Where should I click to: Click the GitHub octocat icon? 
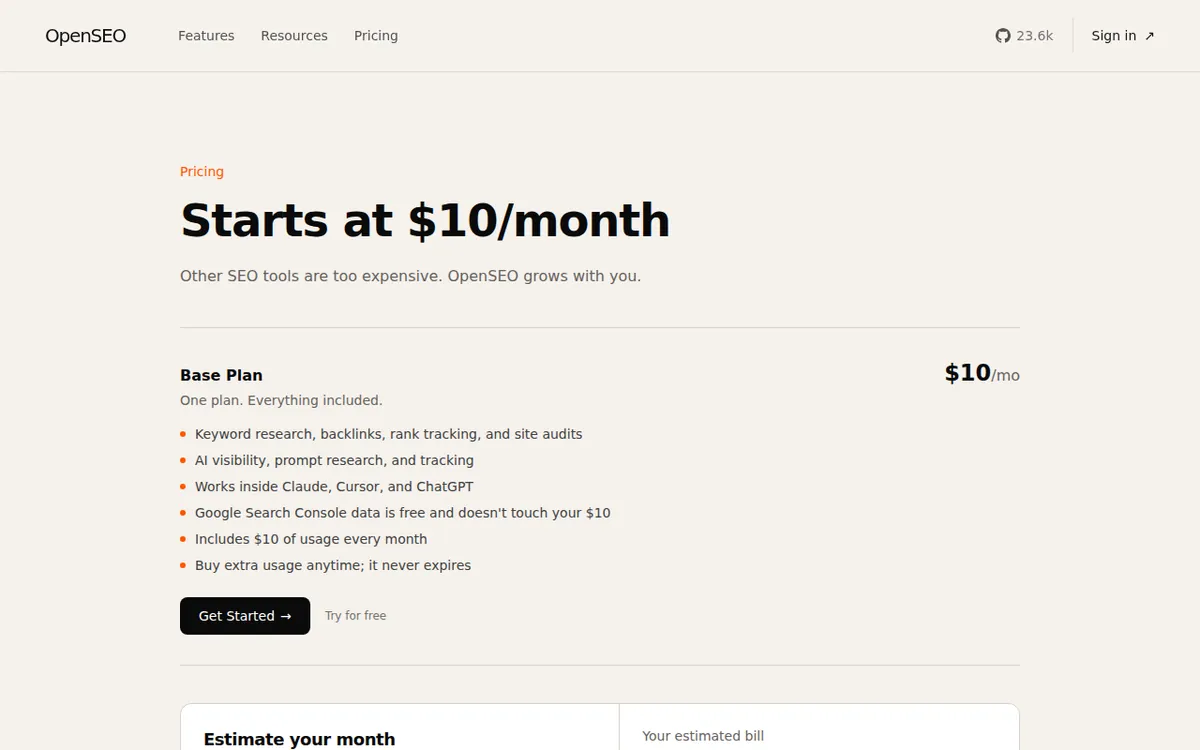click(1003, 36)
